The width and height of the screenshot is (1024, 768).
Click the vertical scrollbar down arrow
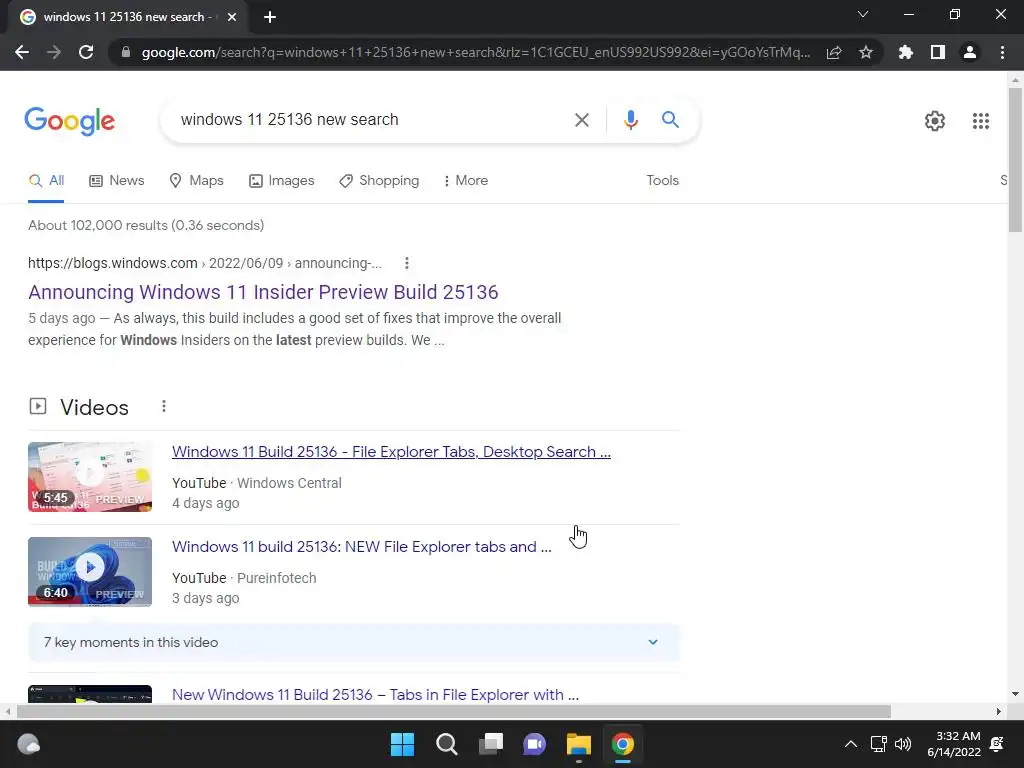(1015, 694)
